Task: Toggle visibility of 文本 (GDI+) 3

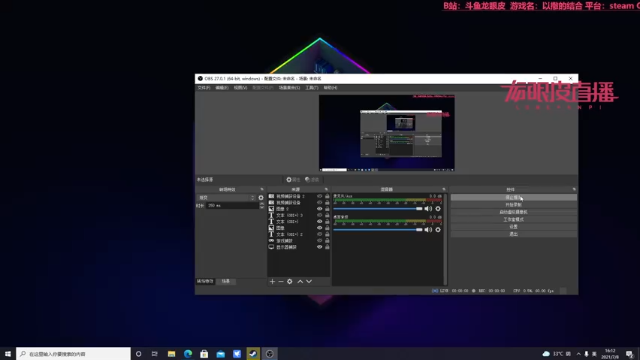Action: pos(320,215)
